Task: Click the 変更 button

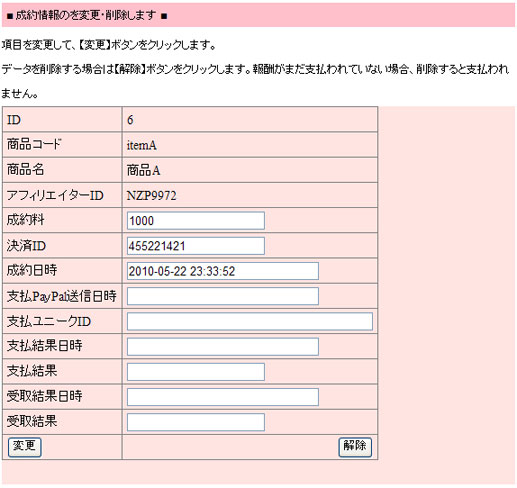Action: click(x=25, y=447)
